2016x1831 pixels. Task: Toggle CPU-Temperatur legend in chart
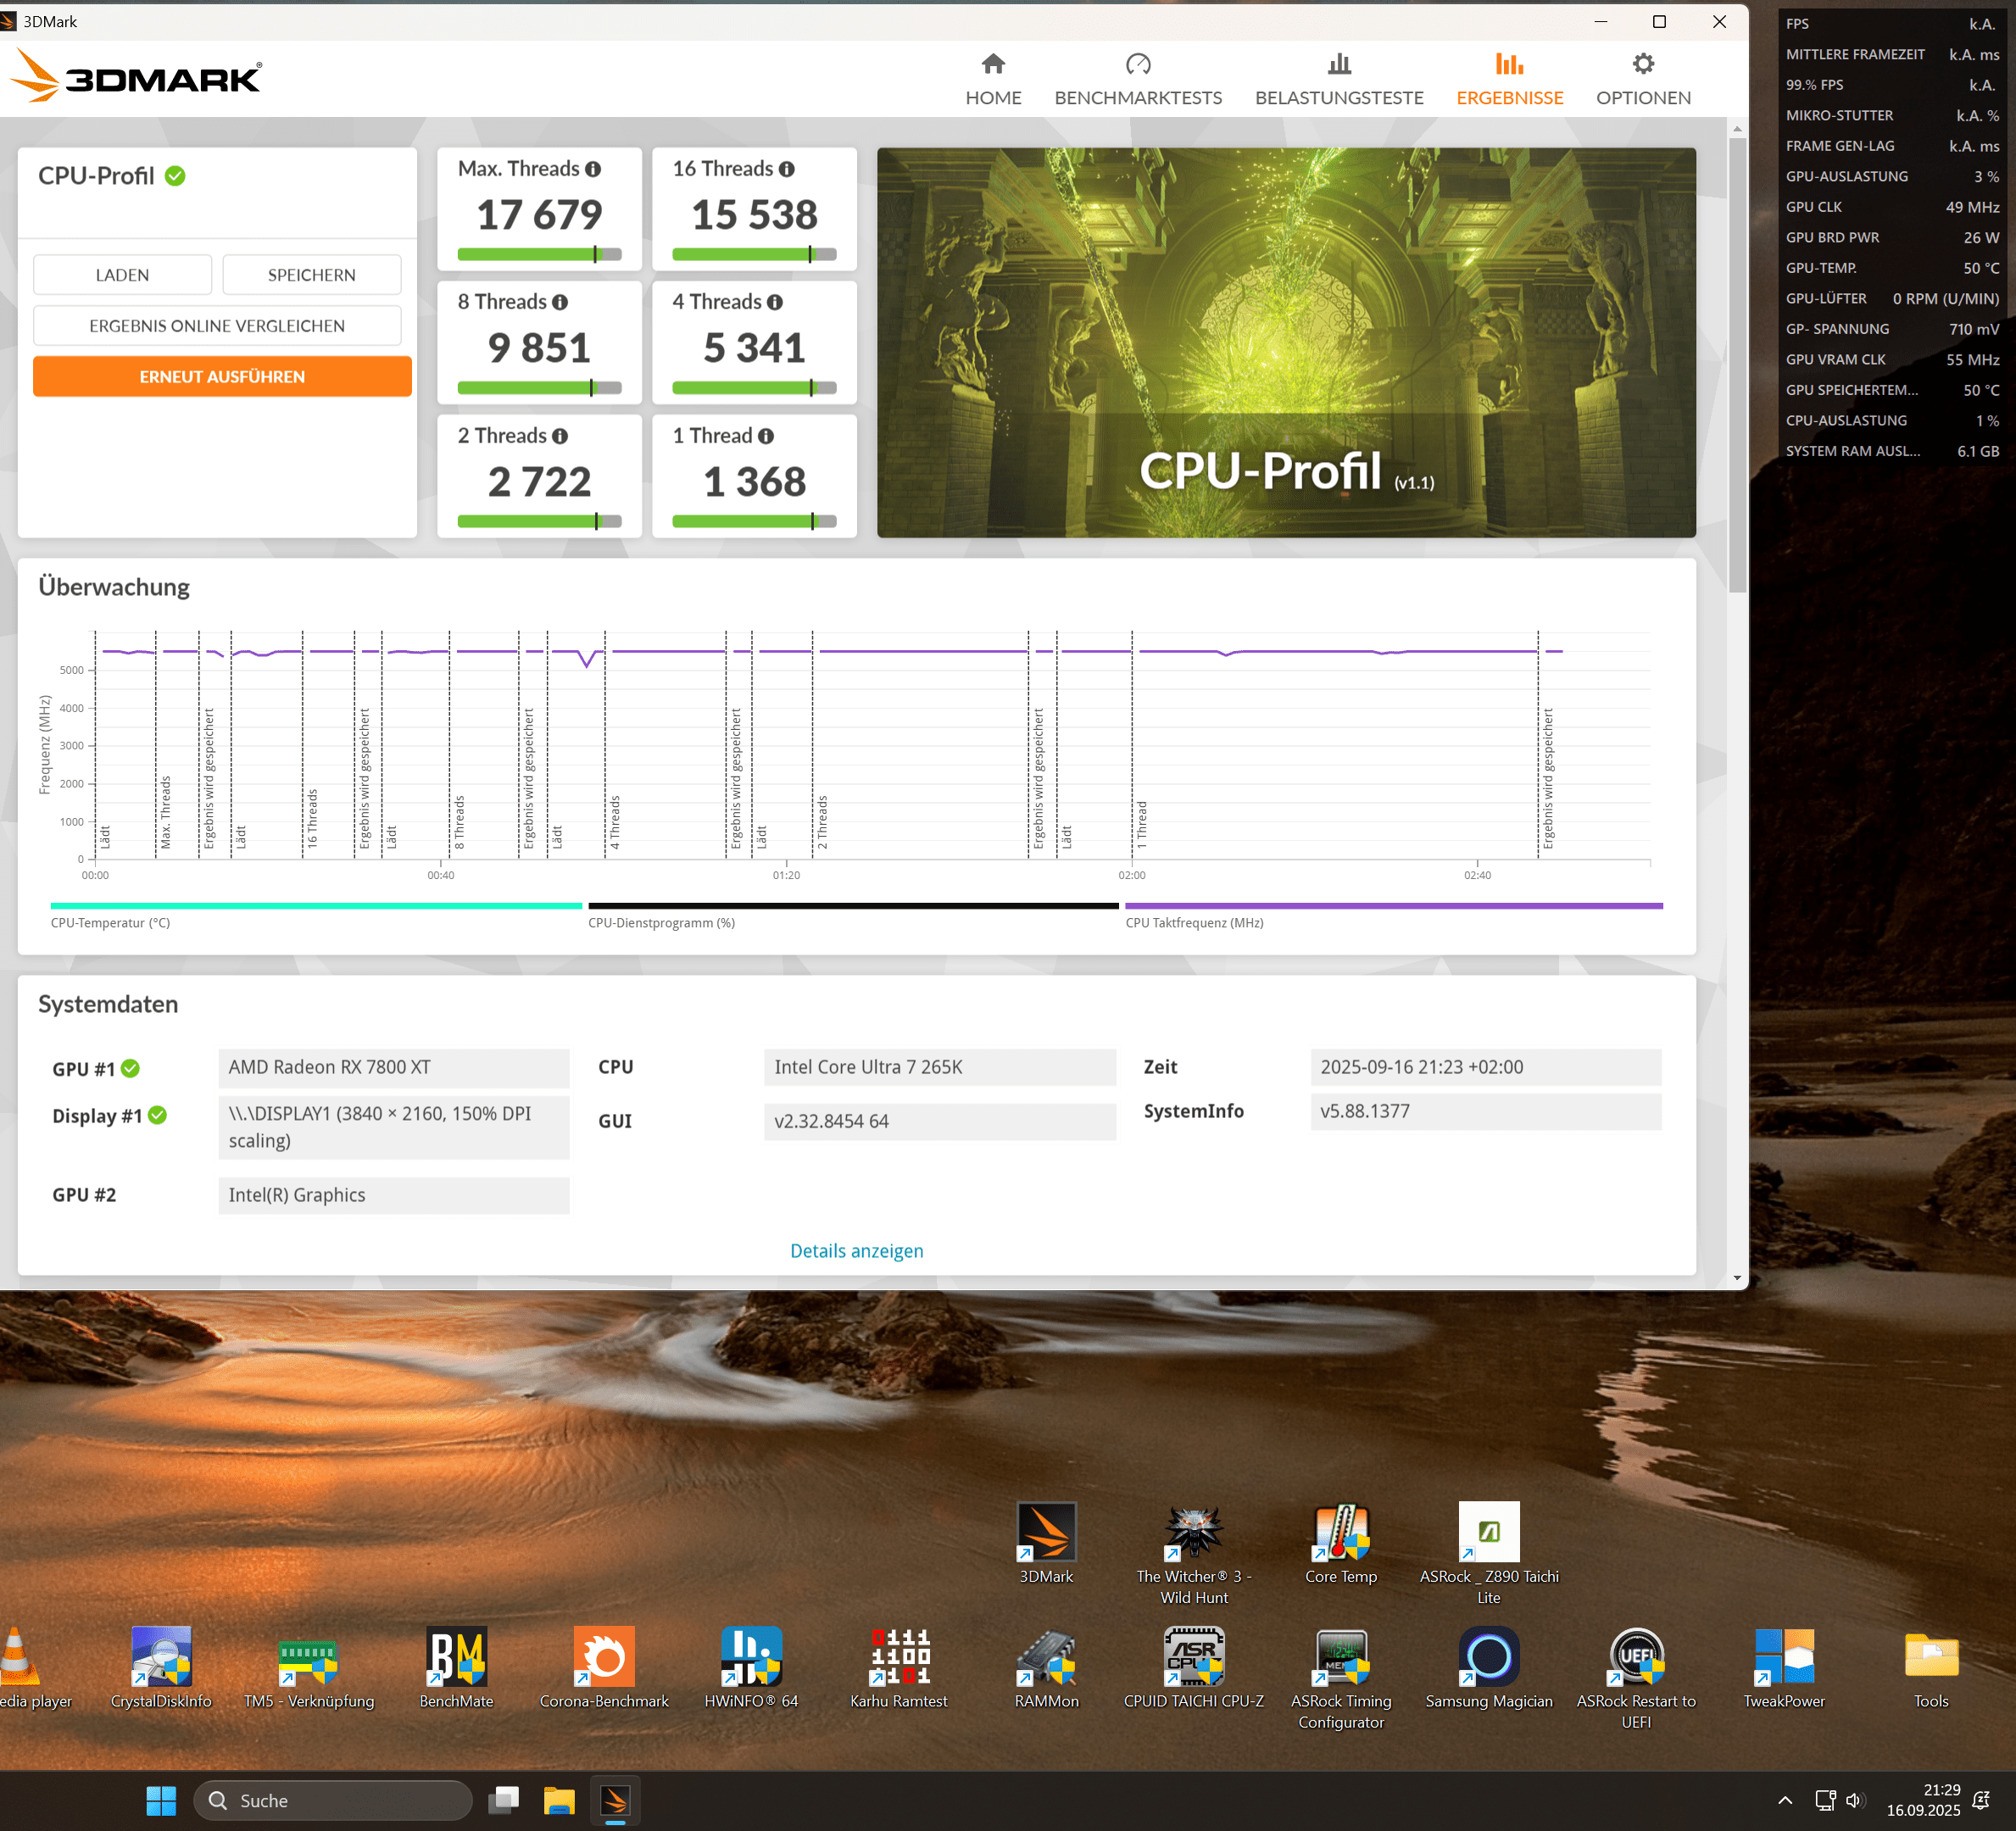point(110,922)
